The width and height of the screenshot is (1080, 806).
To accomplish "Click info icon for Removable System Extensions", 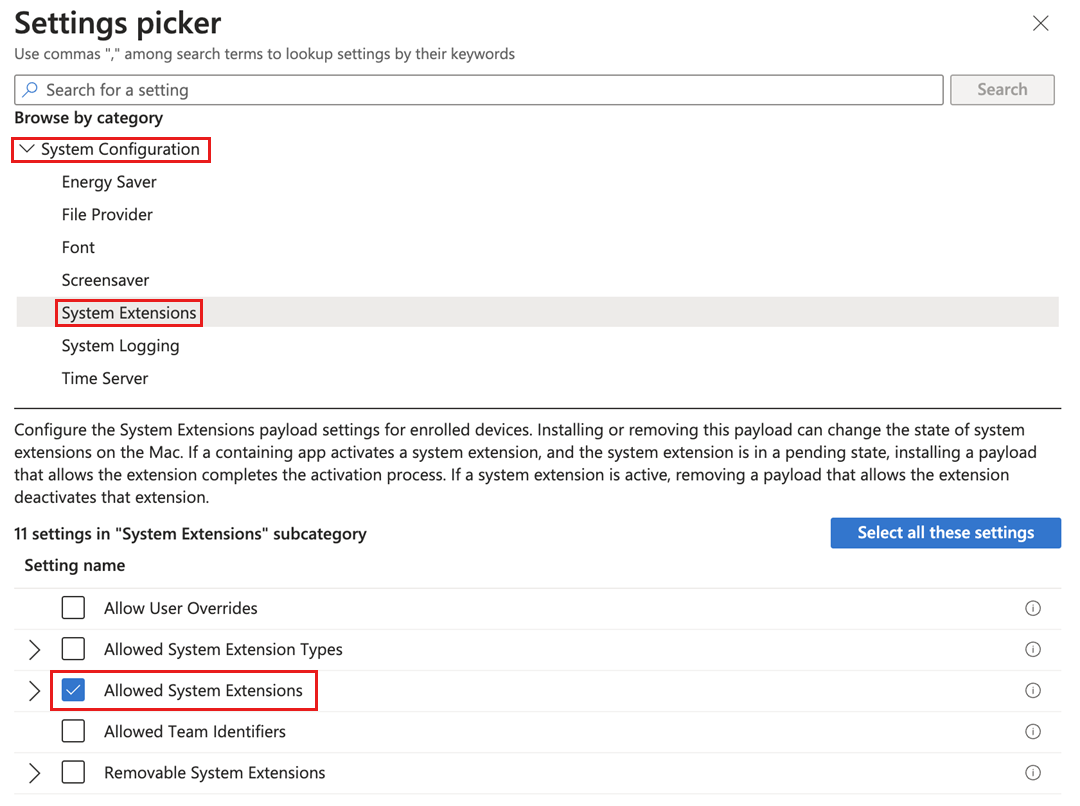I will point(1033,772).
